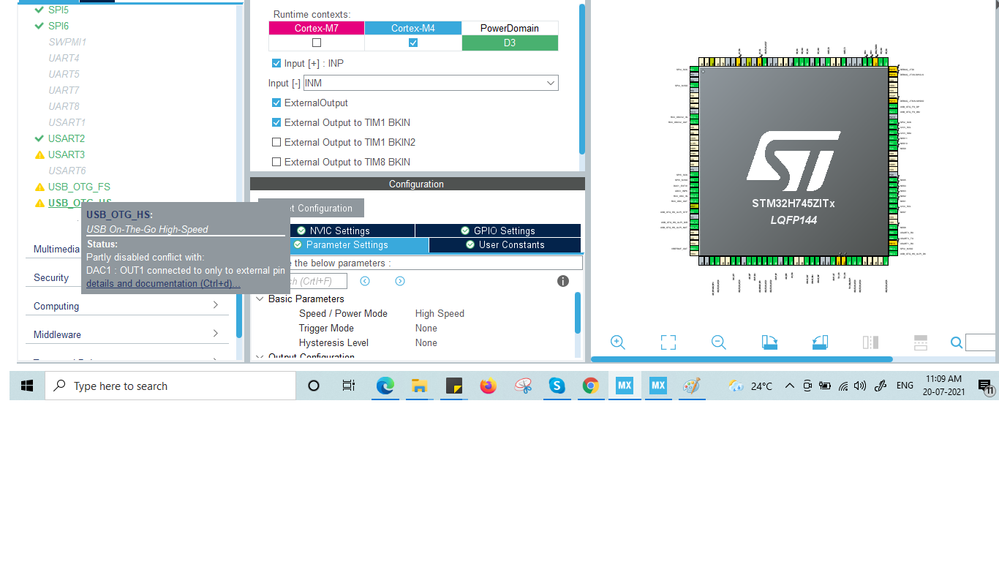Fit chip to best view
This screenshot has height=562, width=999.
[668, 342]
